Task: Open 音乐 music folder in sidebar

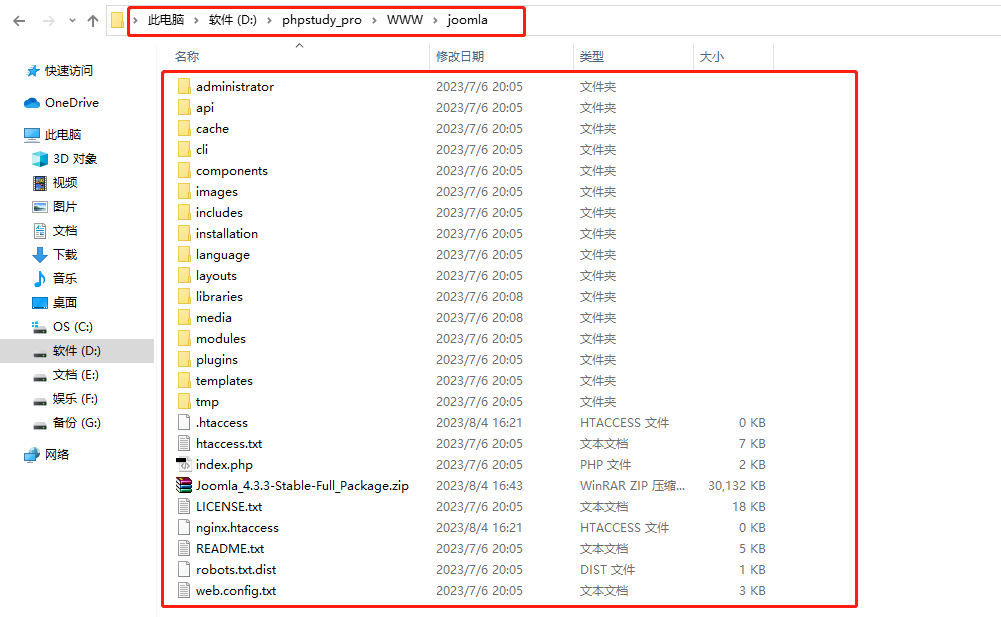Action: [x=64, y=279]
